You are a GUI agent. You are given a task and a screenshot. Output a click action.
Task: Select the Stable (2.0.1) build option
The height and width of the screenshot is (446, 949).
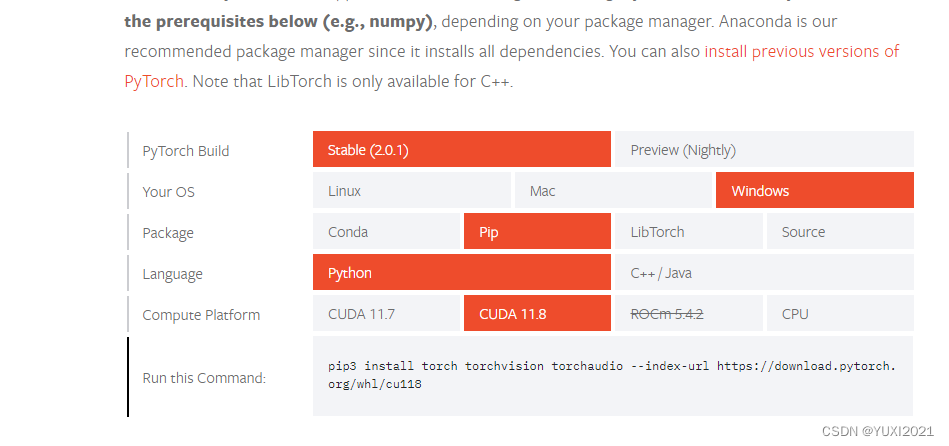[461, 150]
